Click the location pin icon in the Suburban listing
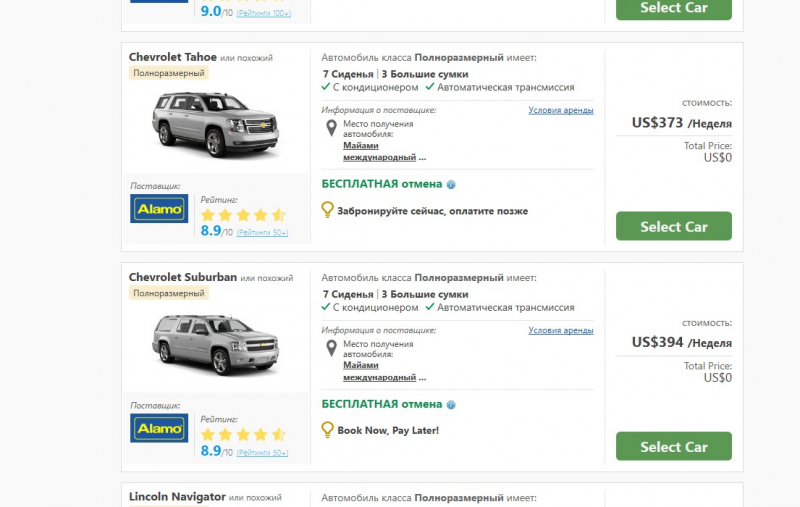Screen dimensions: 800x507 [332, 349]
